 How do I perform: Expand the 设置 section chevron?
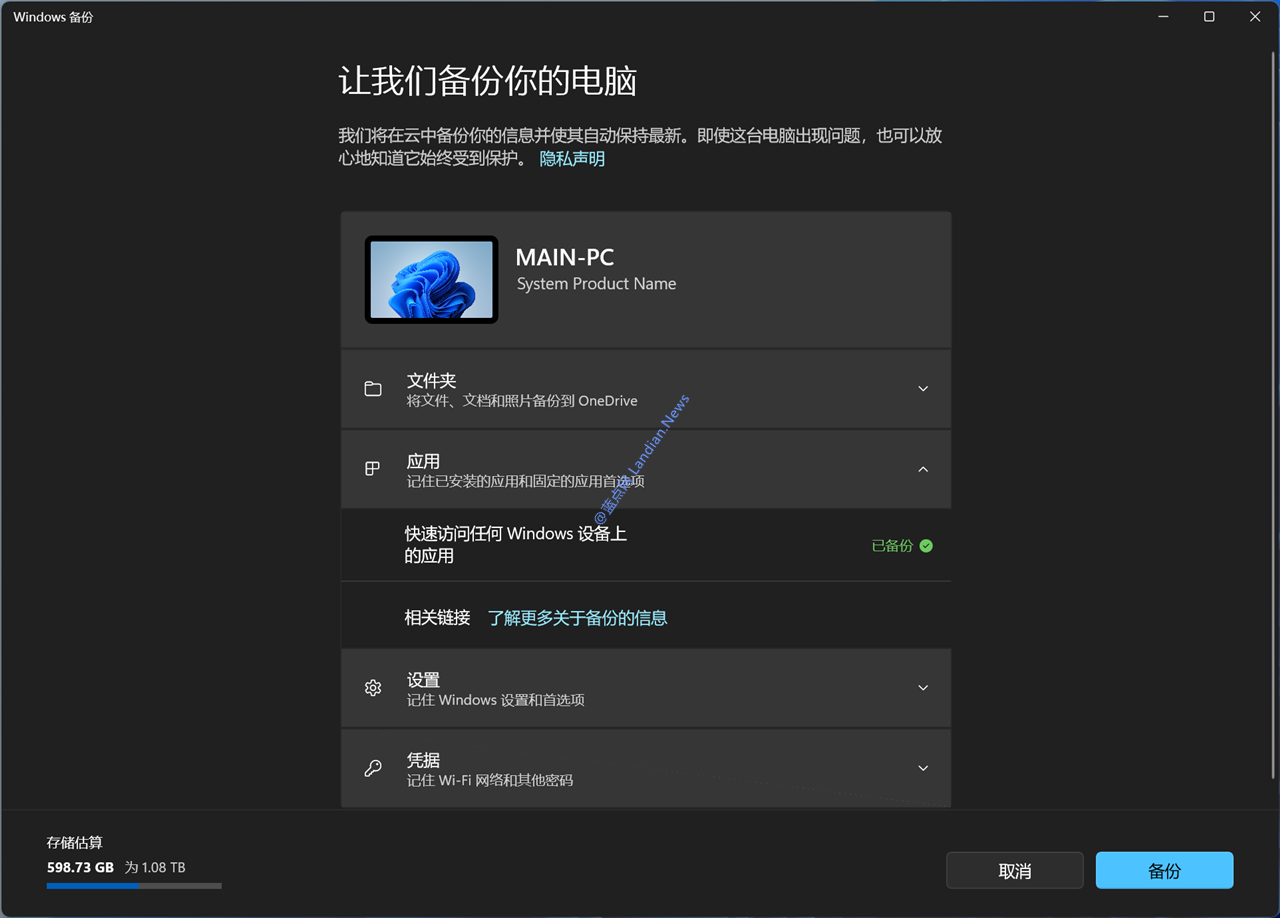coord(923,688)
